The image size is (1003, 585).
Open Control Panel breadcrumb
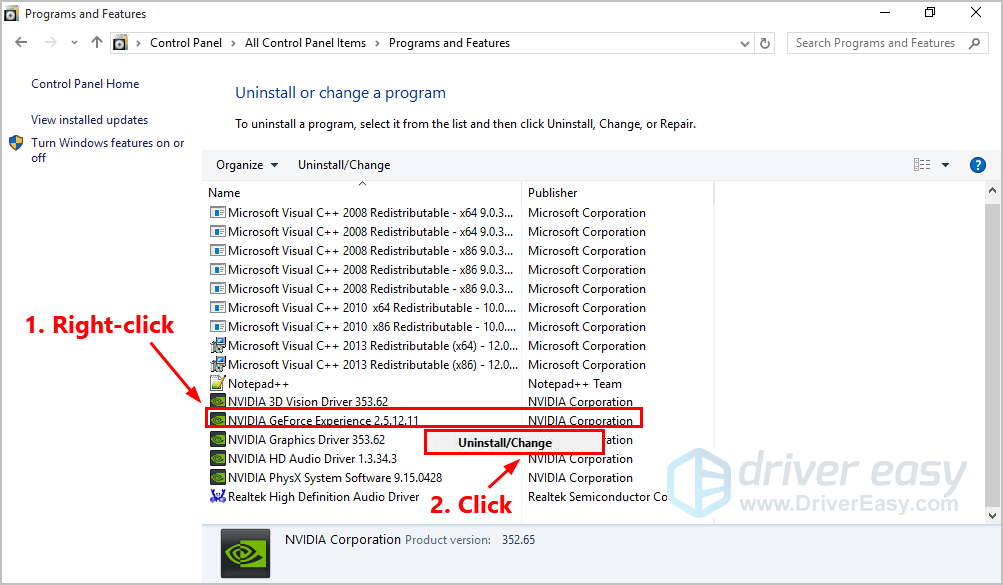186,43
